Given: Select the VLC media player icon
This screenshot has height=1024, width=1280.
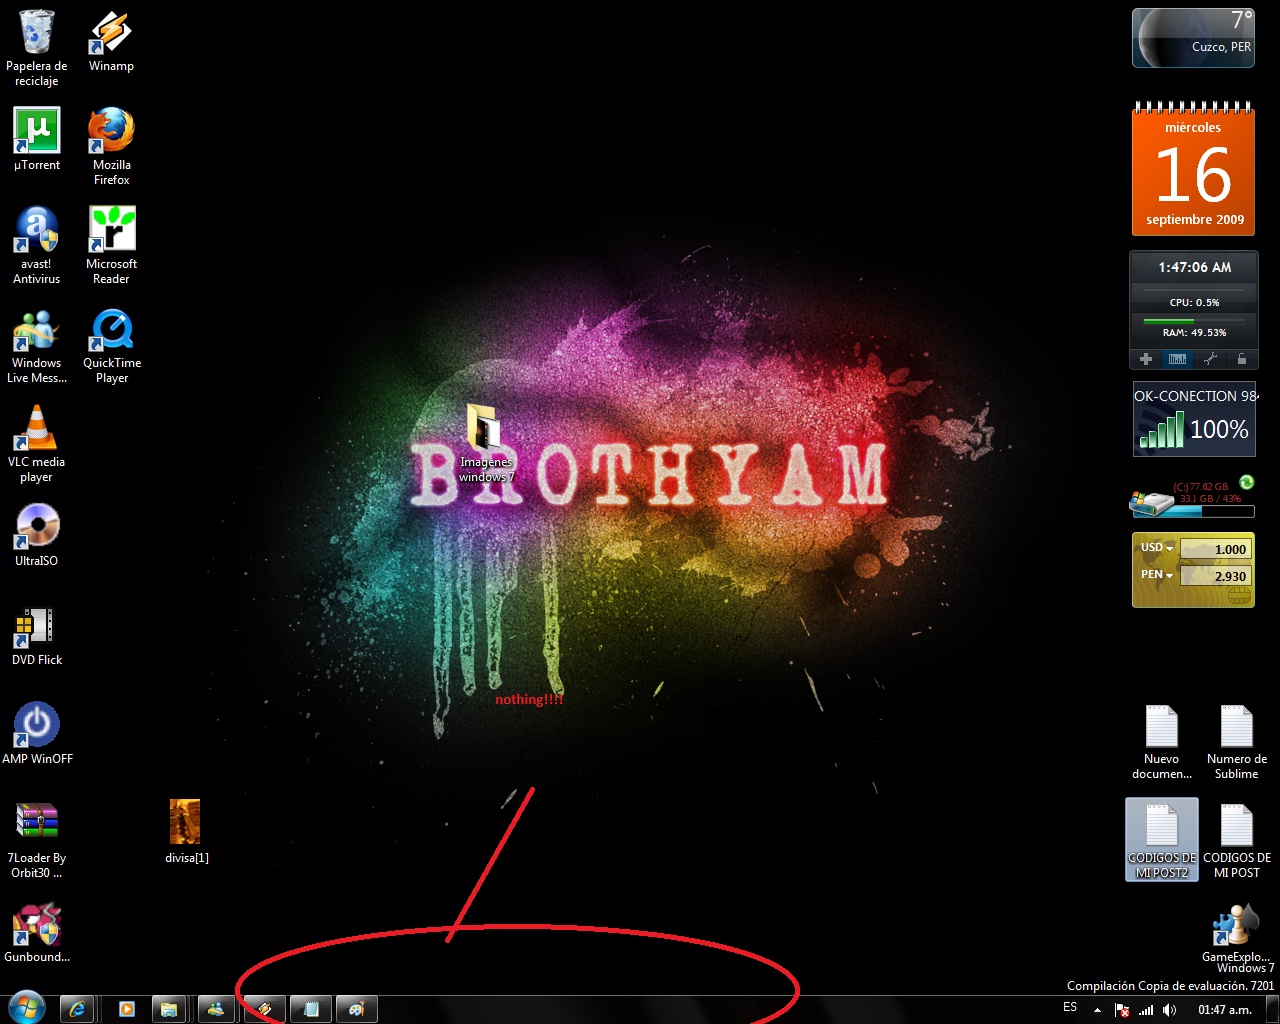Looking at the screenshot, I should 37,428.
